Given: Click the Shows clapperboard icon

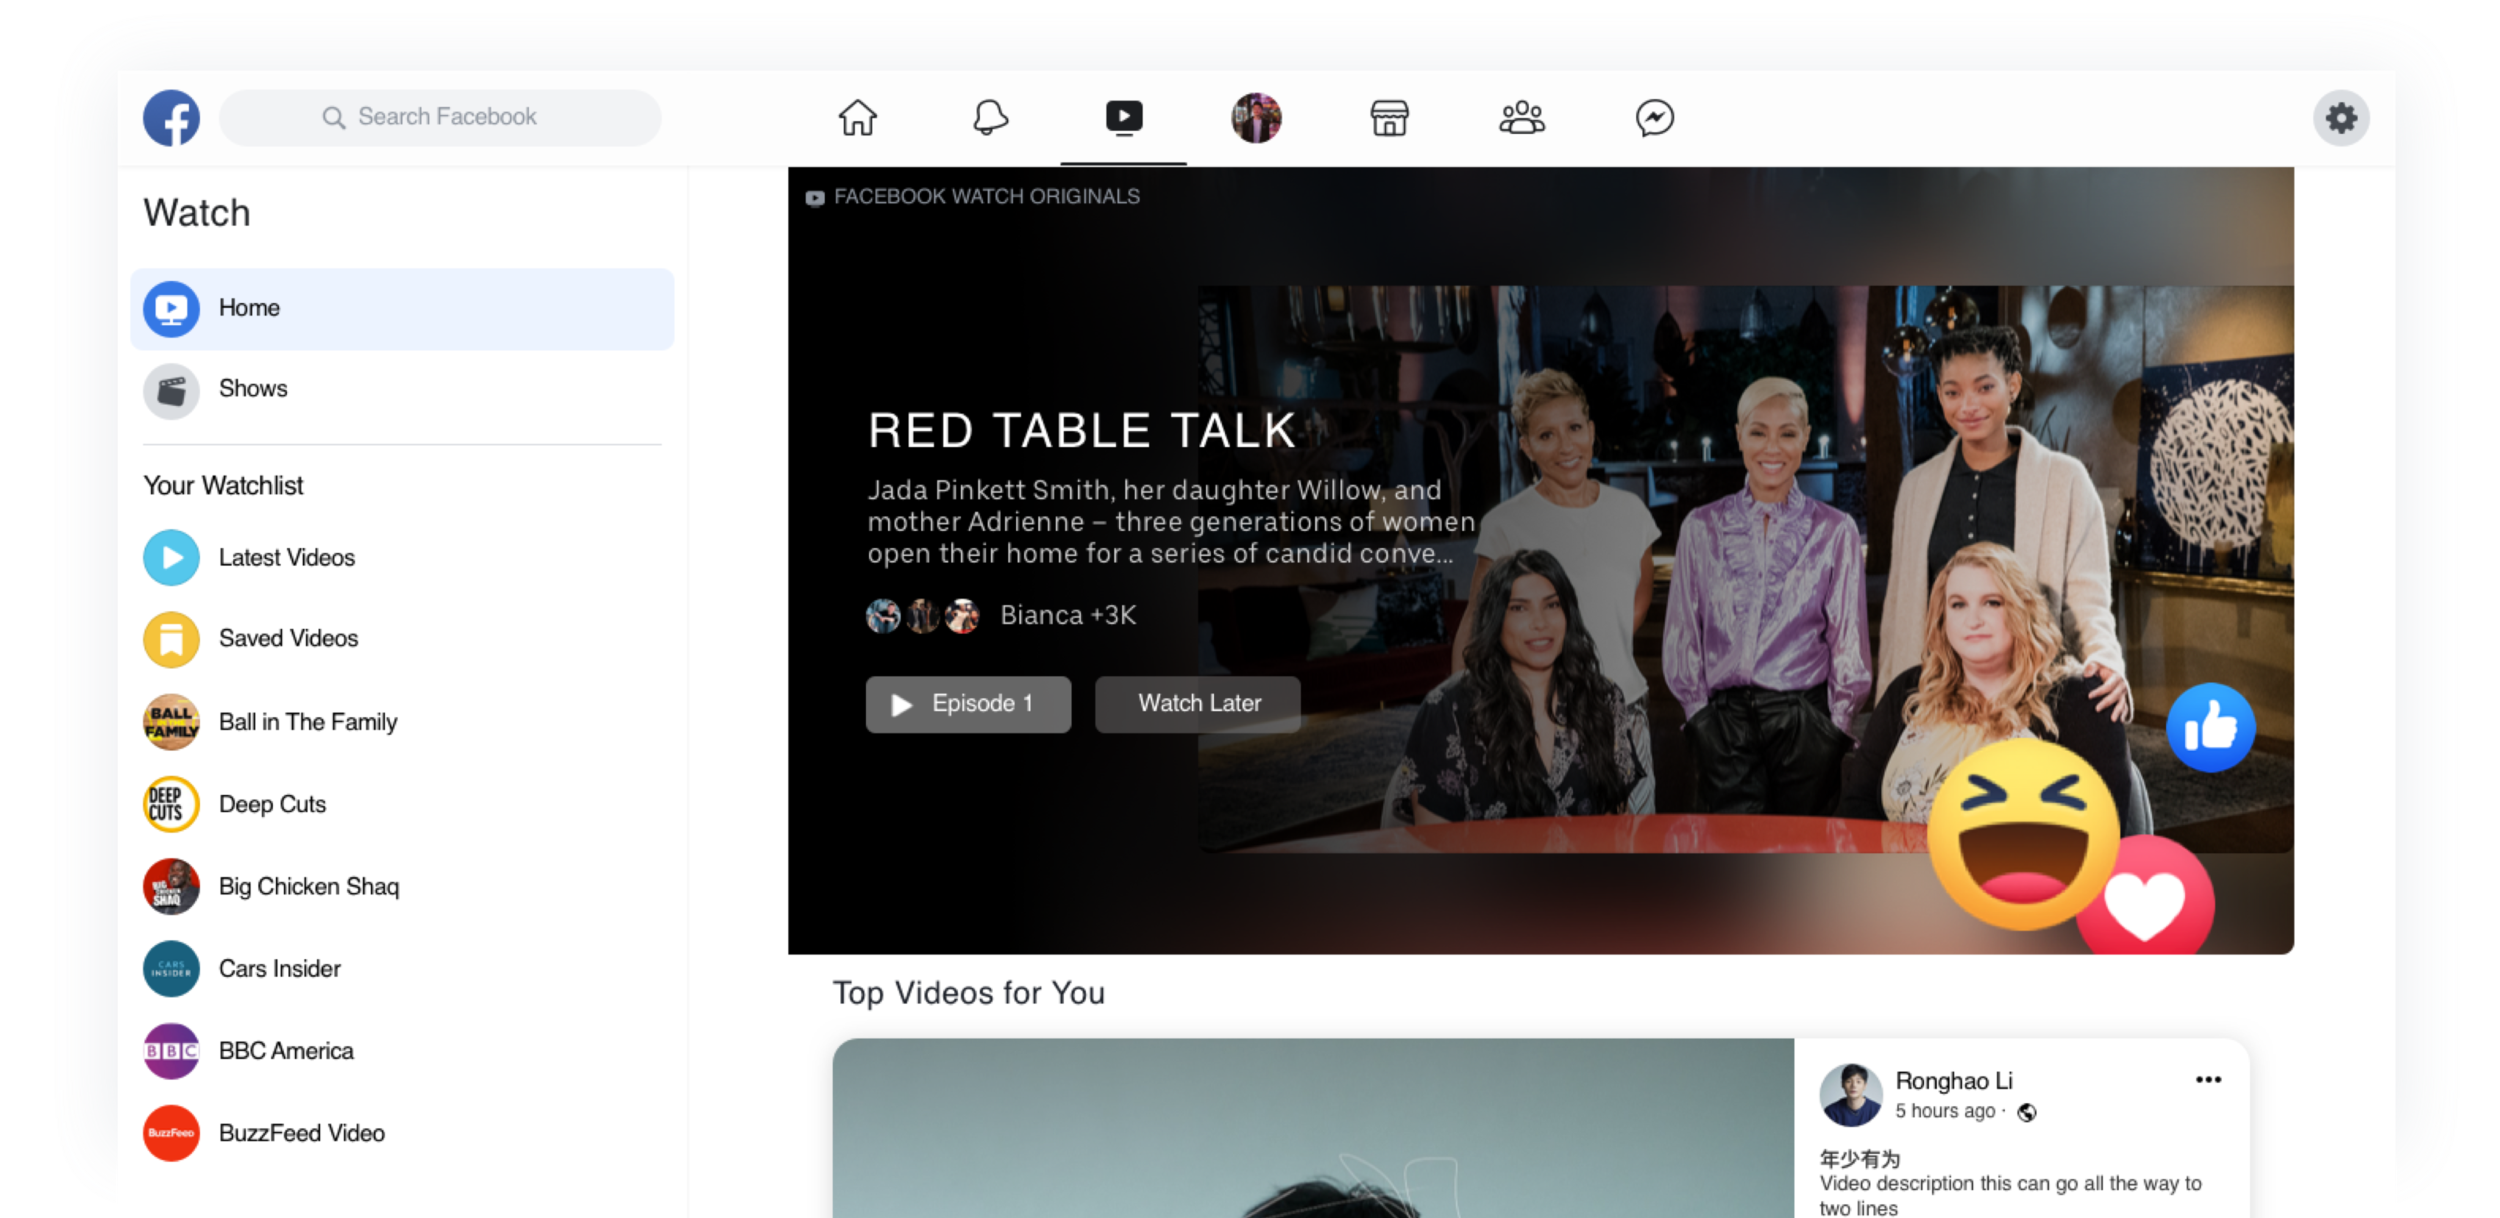Looking at the screenshot, I should click(171, 390).
